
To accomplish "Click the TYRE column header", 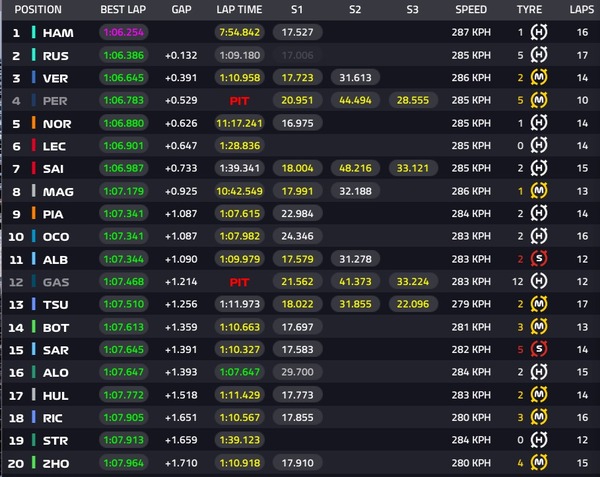I will [529, 10].
